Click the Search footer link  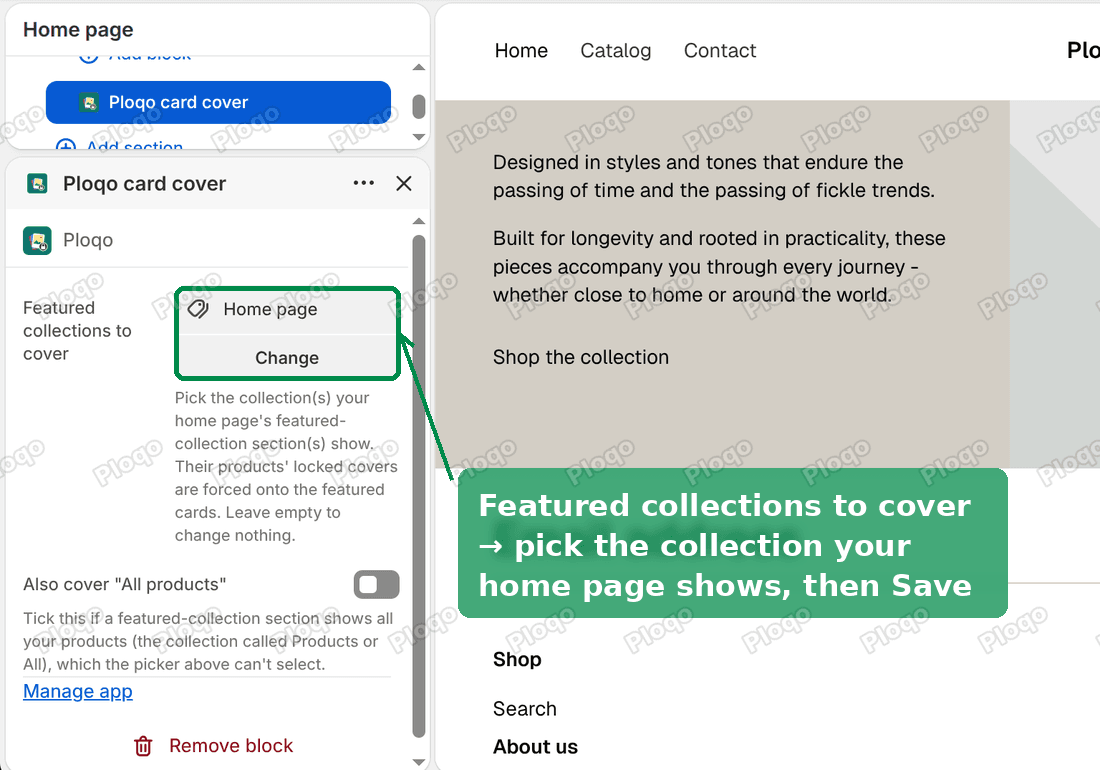[525, 709]
